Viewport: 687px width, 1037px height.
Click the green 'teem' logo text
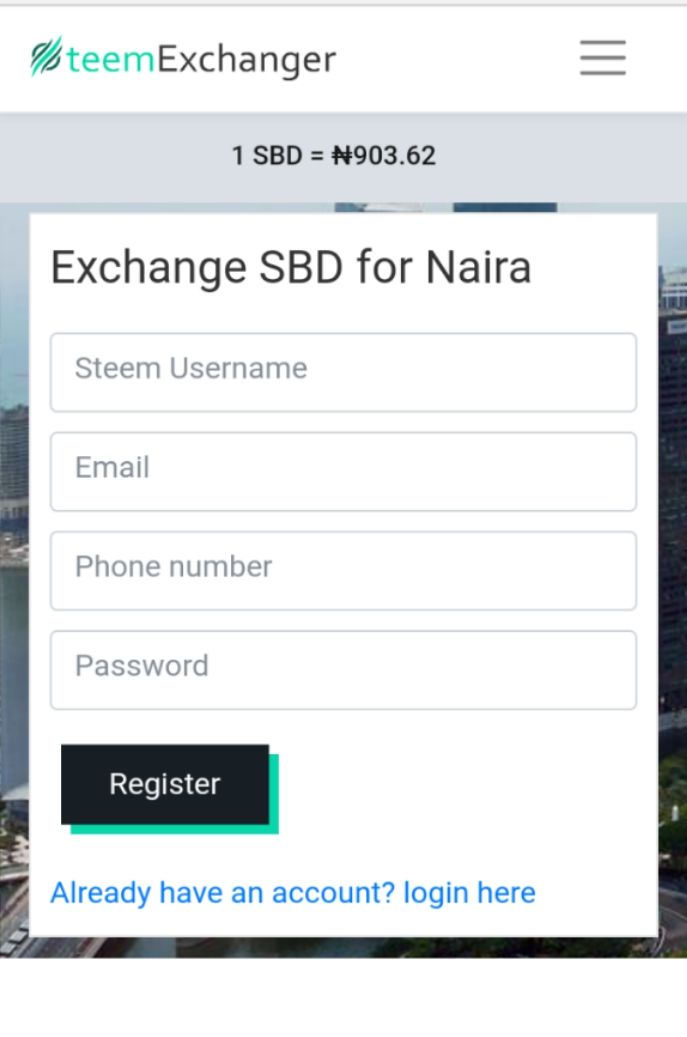pyautogui.click(x=111, y=60)
